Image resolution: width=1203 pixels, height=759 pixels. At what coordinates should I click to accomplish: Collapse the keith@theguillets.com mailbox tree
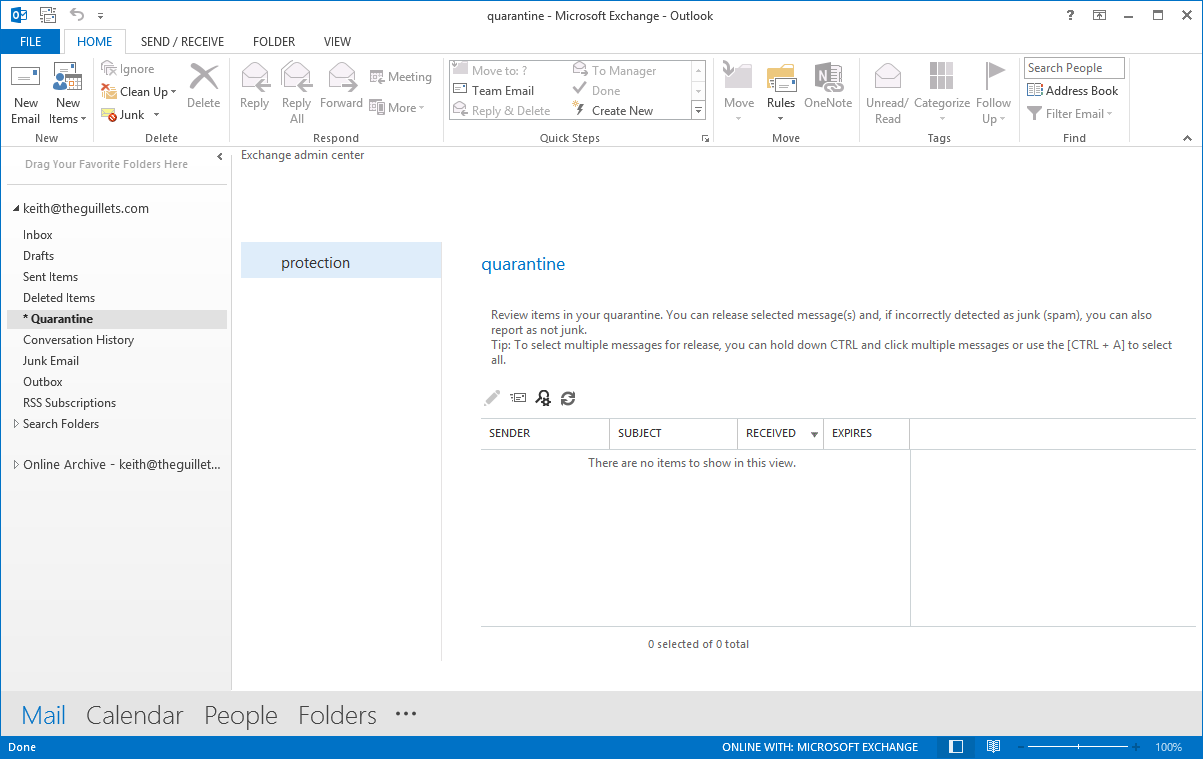point(15,208)
